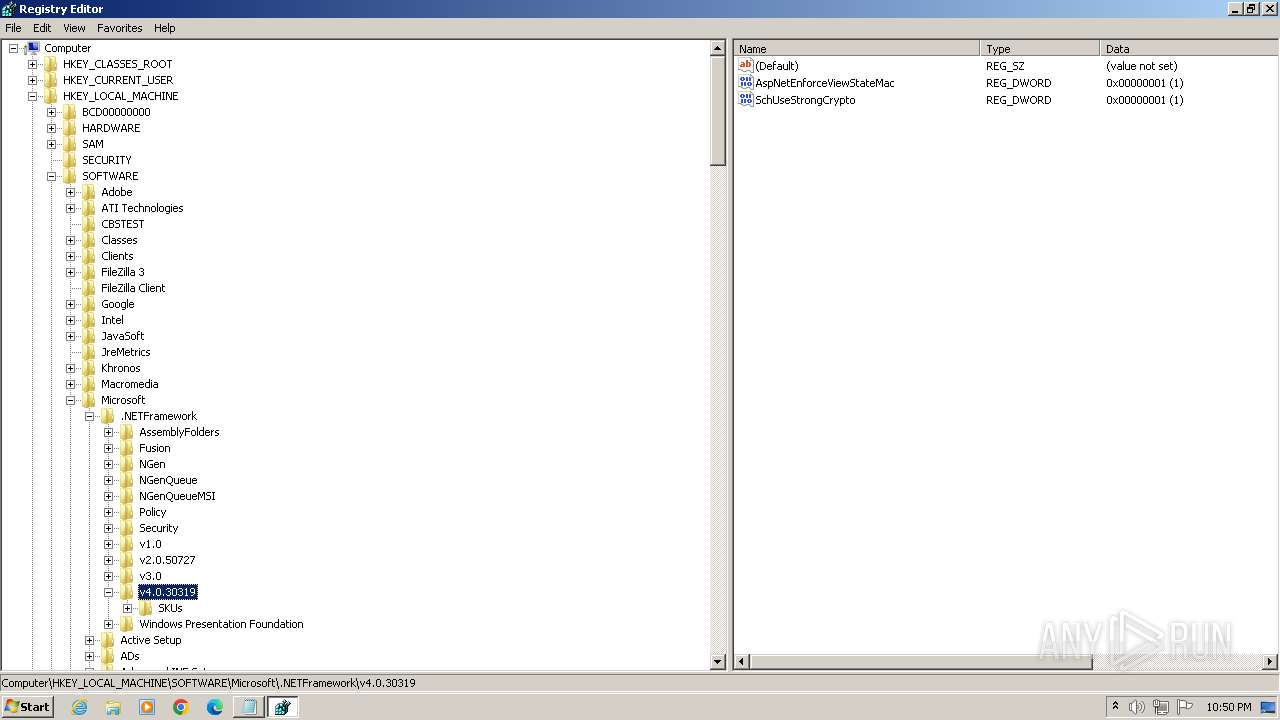Collapse the Microsoft key
Screen dimensions: 1280x720
coord(70,400)
